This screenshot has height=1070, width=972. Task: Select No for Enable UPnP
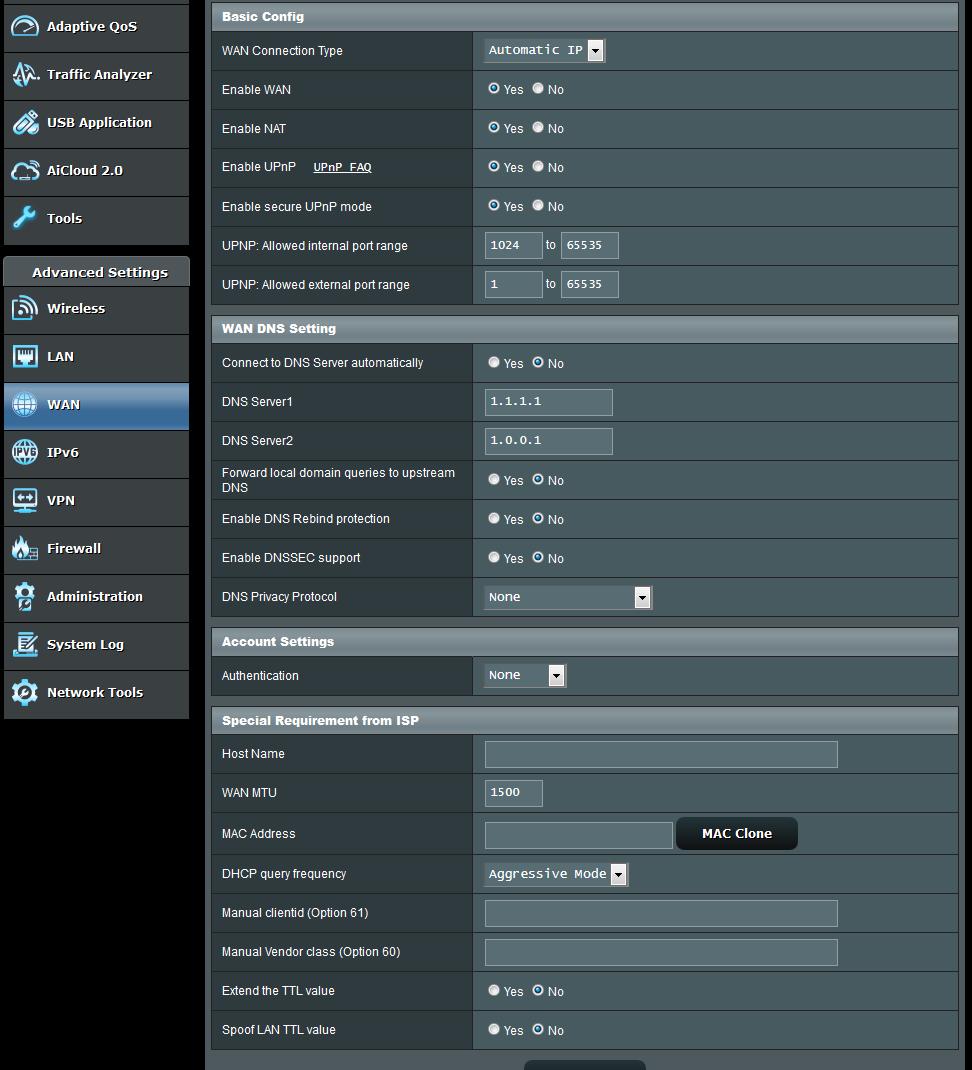(538, 167)
